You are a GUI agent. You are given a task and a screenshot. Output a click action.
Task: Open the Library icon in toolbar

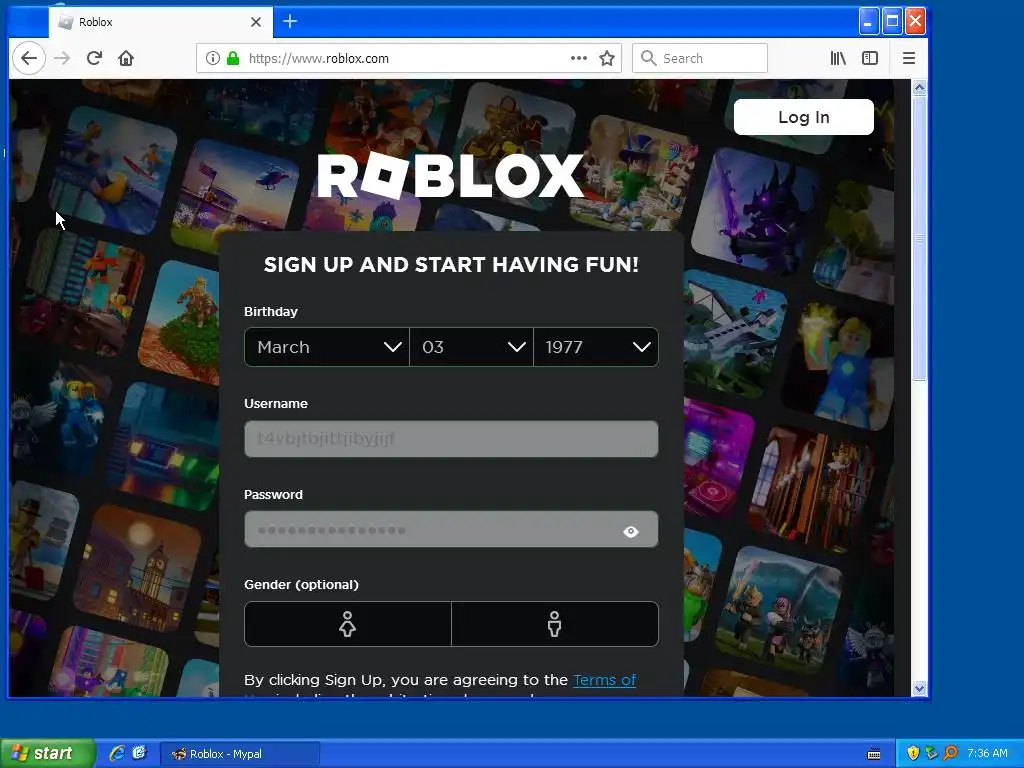point(838,58)
